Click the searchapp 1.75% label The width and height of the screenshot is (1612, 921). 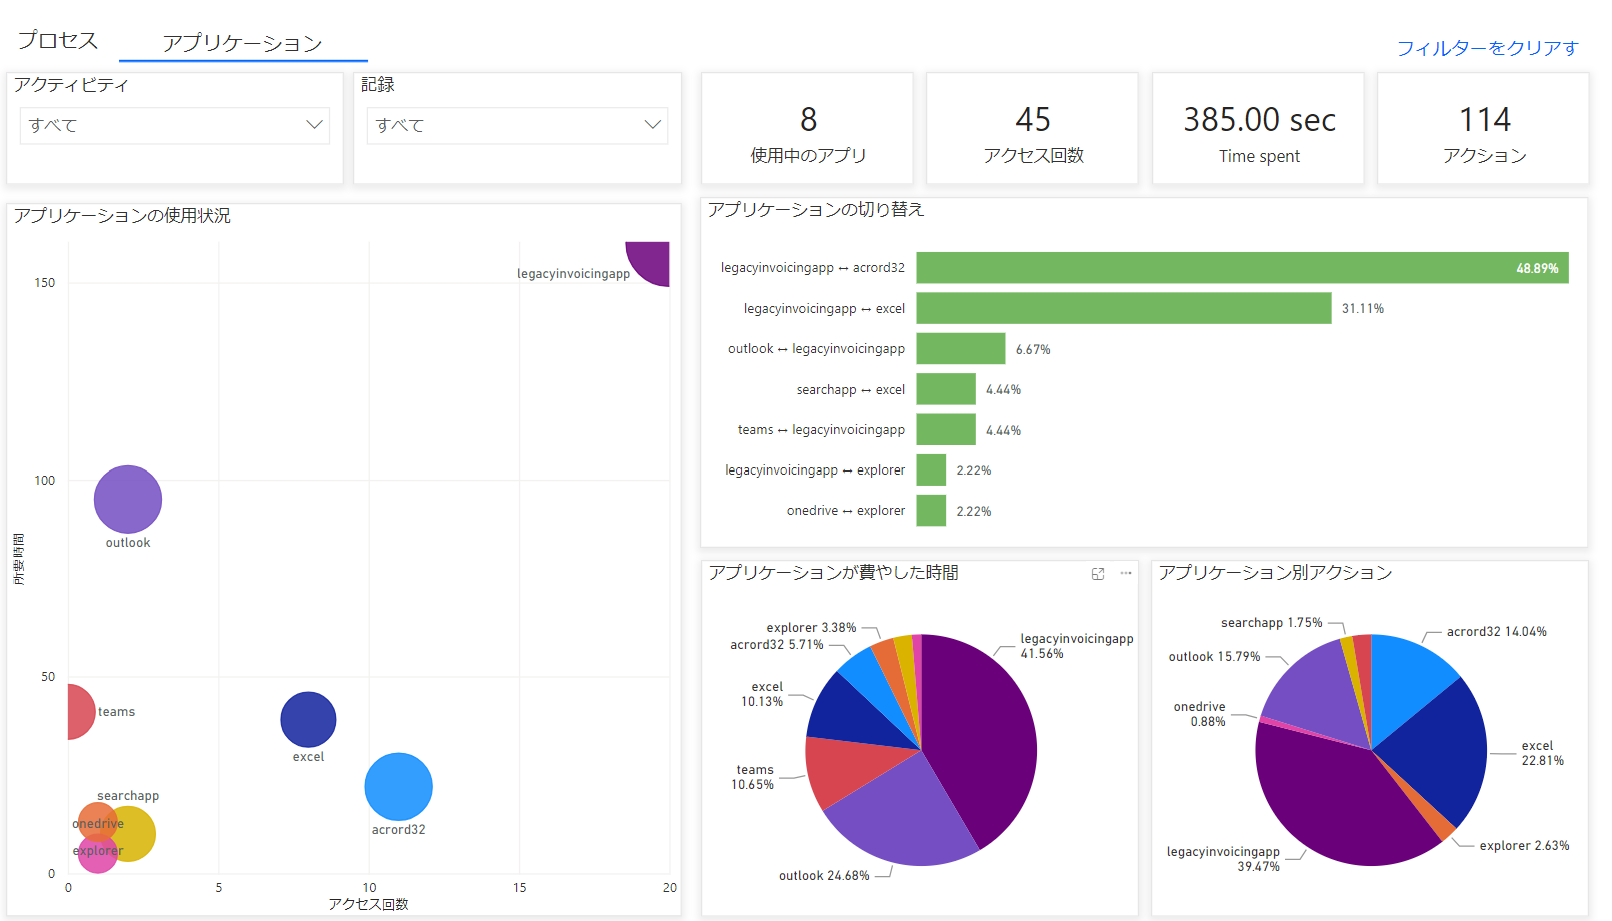(1271, 623)
